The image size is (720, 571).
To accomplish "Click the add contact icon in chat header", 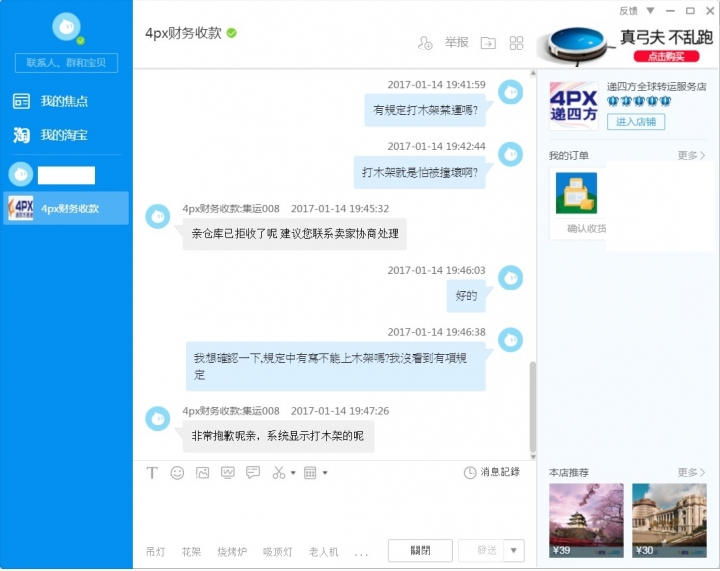I will click(x=425, y=43).
